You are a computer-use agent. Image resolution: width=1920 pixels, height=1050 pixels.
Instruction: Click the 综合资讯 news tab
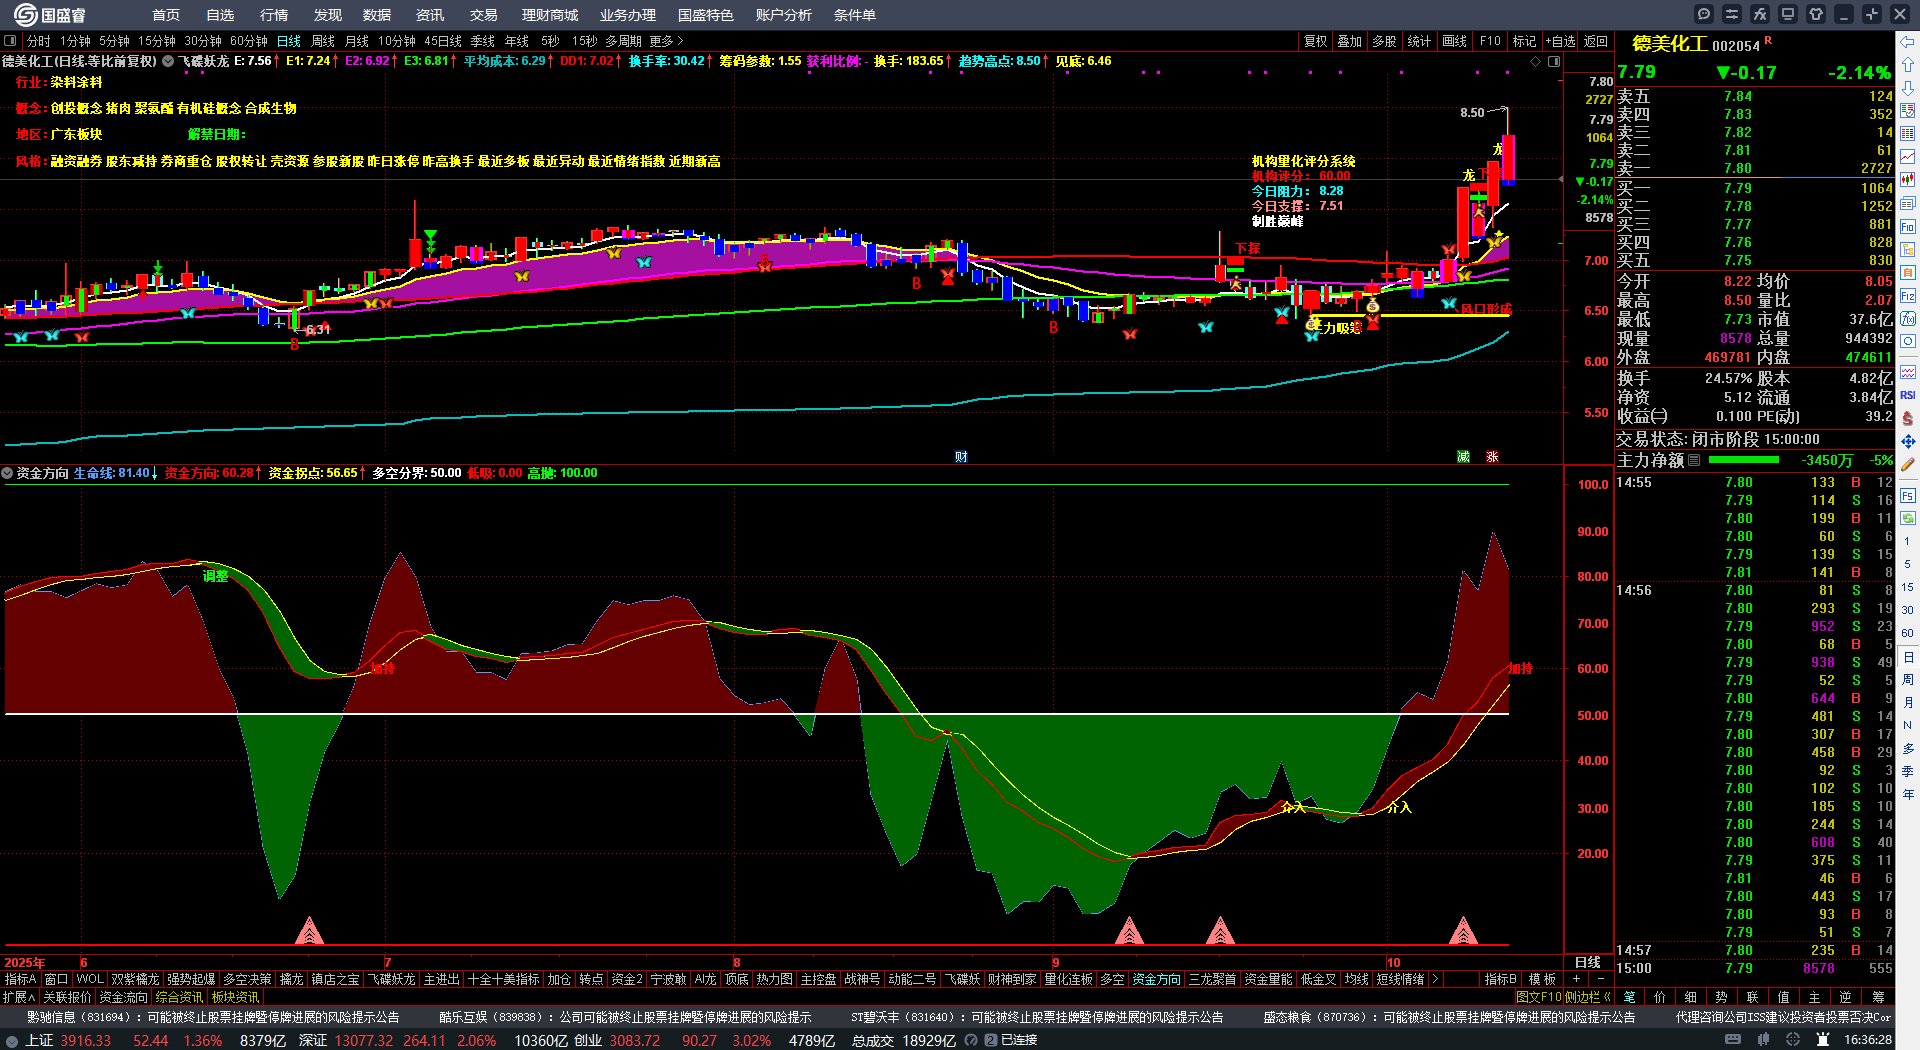(x=179, y=997)
